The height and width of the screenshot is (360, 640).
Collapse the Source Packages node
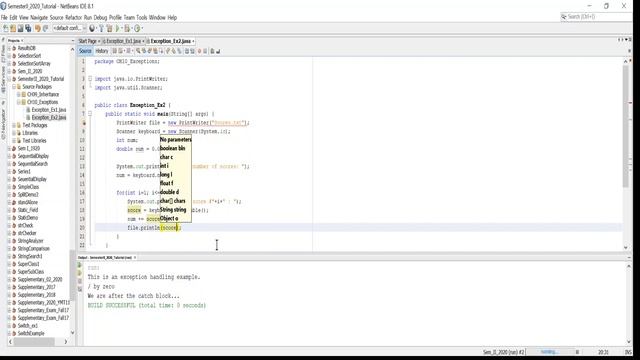pos(13,87)
